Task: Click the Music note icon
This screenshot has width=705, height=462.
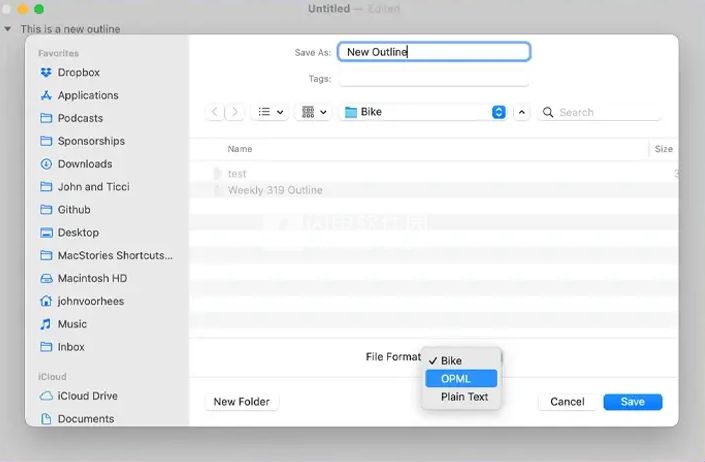Action: tap(46, 324)
